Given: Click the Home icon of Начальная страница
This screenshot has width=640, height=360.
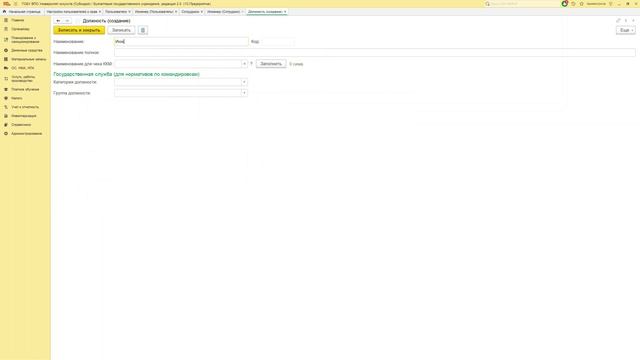Looking at the screenshot, I should point(4,12).
